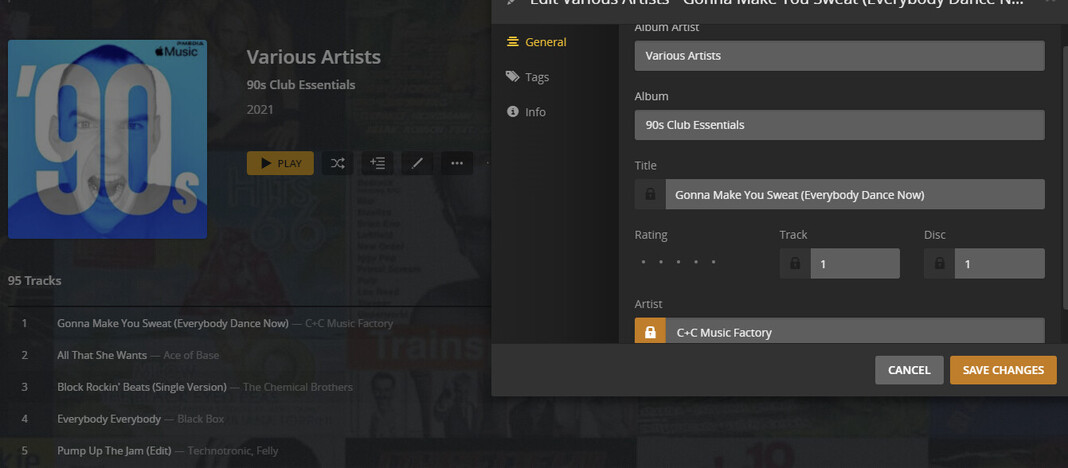Set rating using the rating dots
The image size is (1068, 468).
(678, 262)
